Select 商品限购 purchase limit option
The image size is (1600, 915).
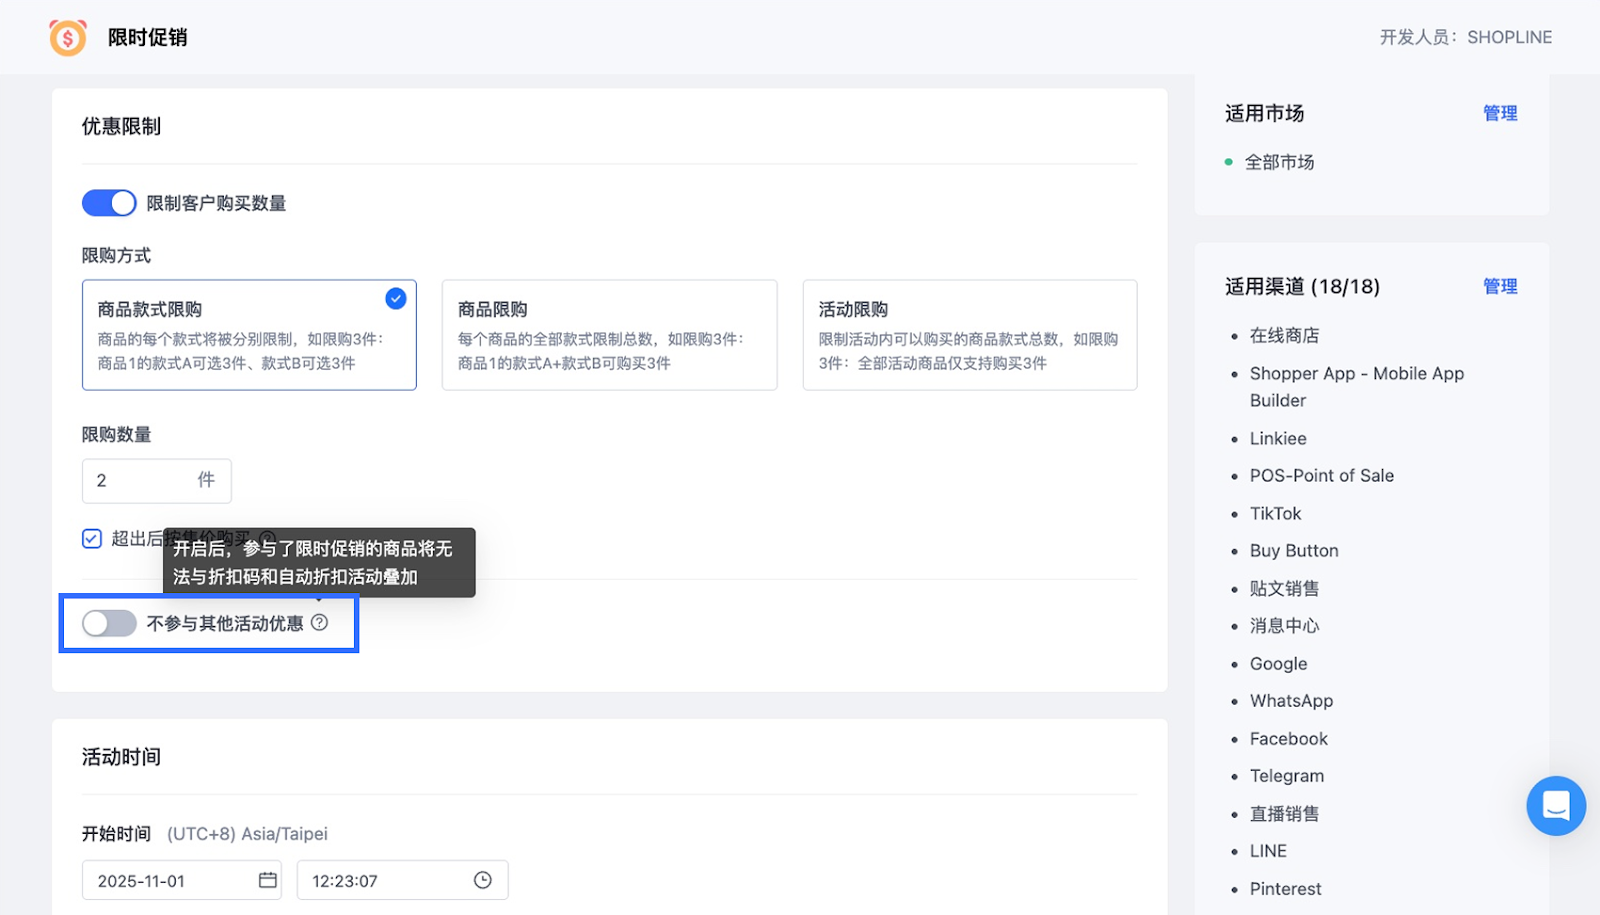click(609, 335)
